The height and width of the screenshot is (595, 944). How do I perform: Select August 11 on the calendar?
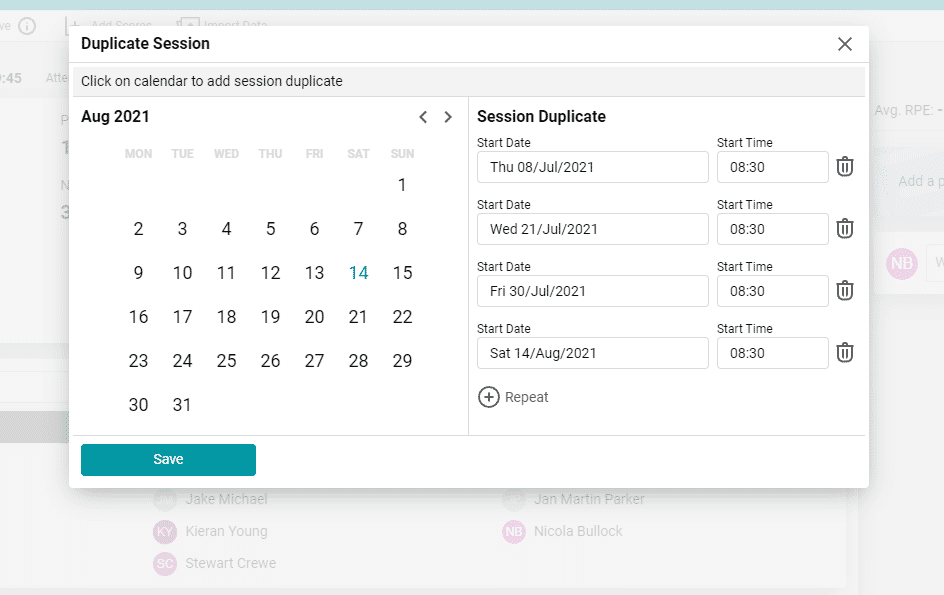point(226,273)
